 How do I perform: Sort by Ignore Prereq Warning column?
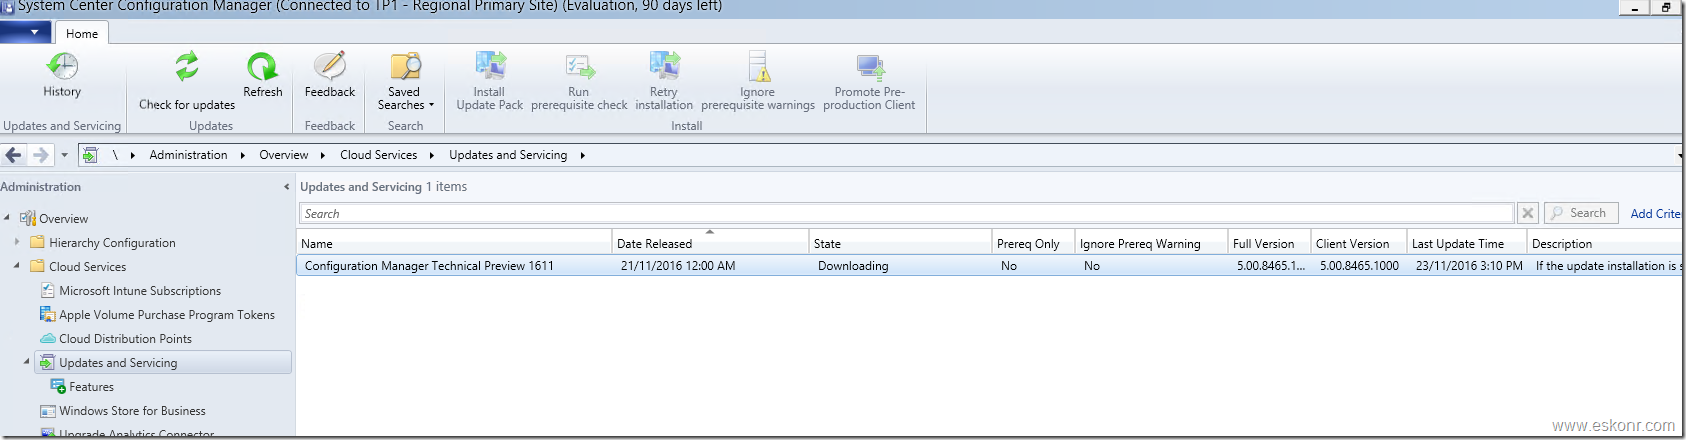coord(1151,243)
